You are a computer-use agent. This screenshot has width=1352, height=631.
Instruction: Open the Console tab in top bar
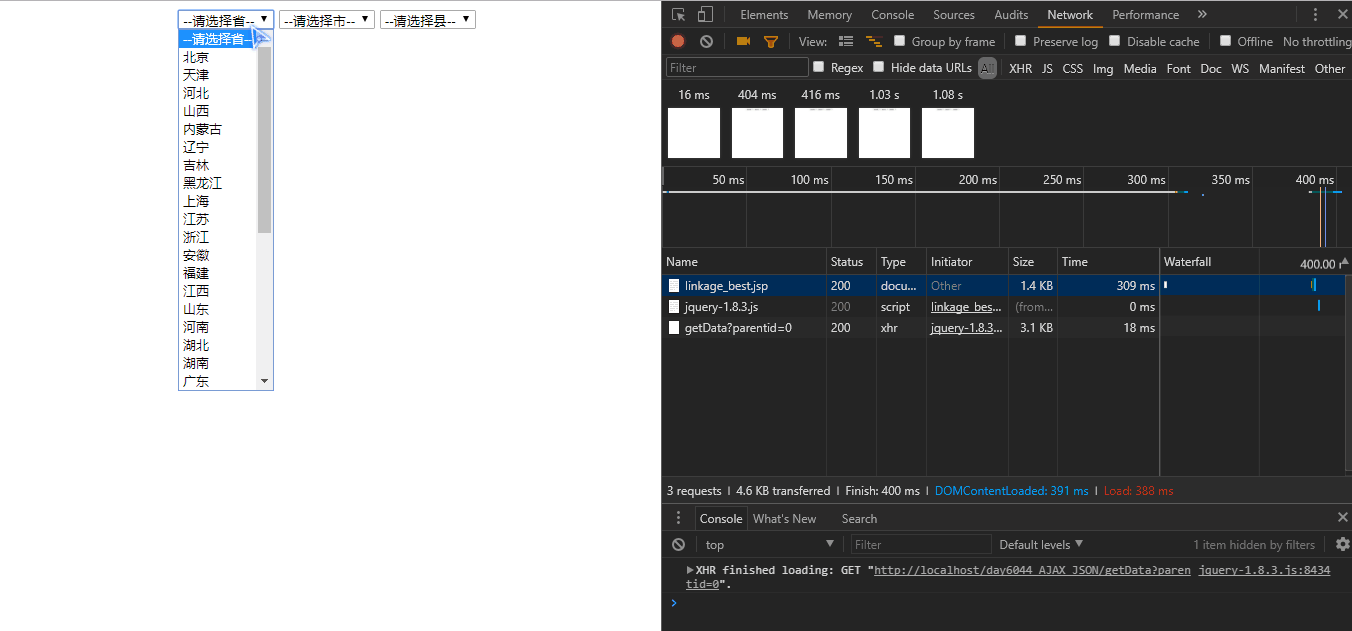(893, 15)
